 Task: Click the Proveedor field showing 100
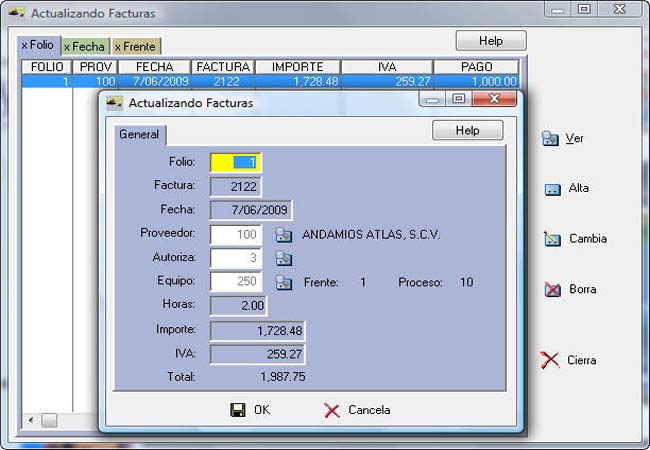pos(235,235)
